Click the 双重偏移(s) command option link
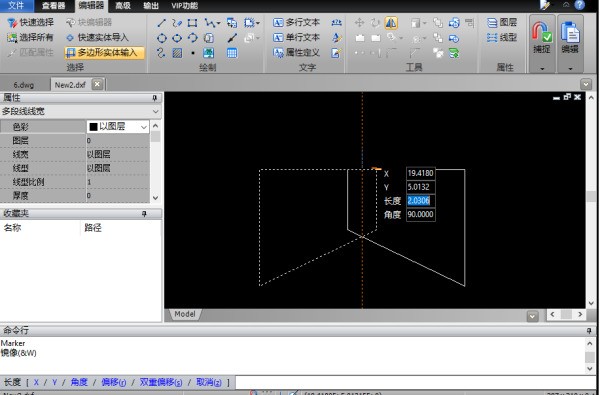Screen dimensions: 600x395 tap(161, 382)
